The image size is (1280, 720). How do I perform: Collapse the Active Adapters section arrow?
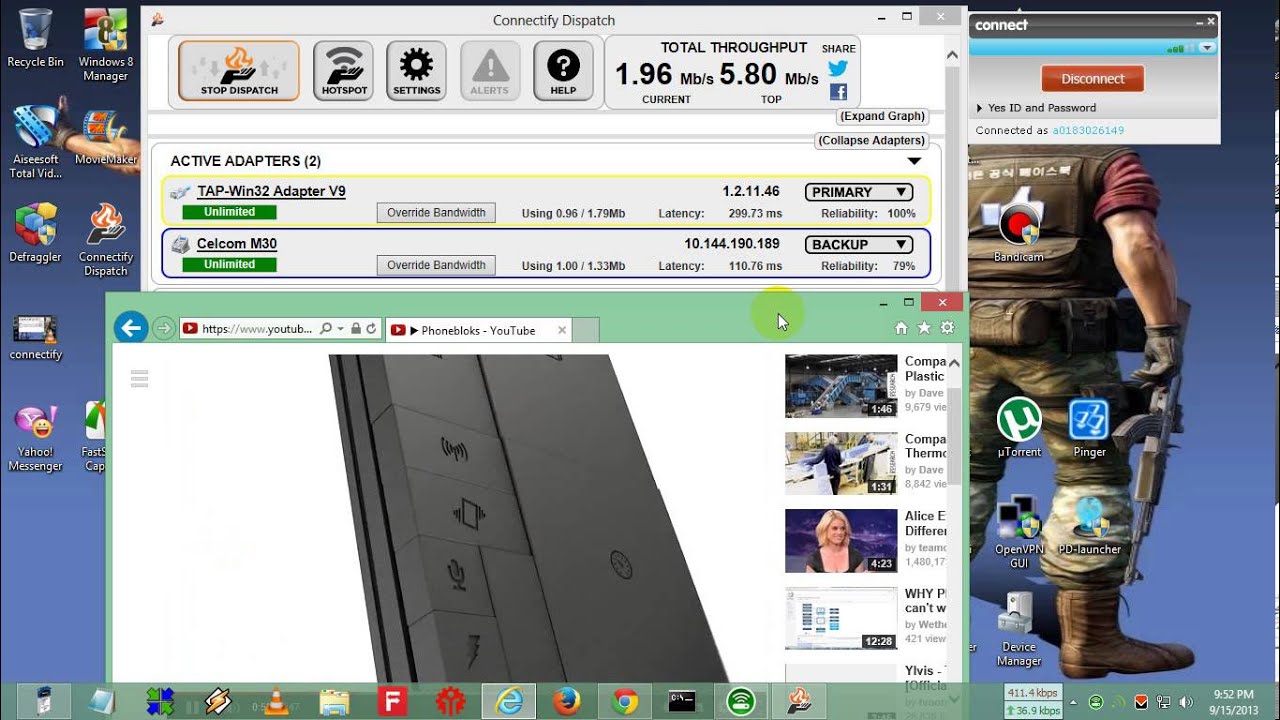(x=914, y=161)
